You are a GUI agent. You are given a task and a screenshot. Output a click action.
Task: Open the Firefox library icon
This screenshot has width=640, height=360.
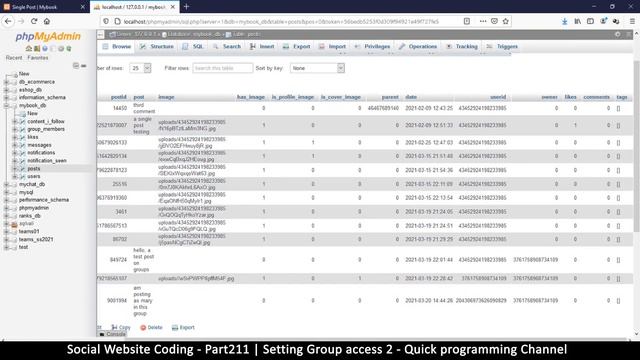577,21
